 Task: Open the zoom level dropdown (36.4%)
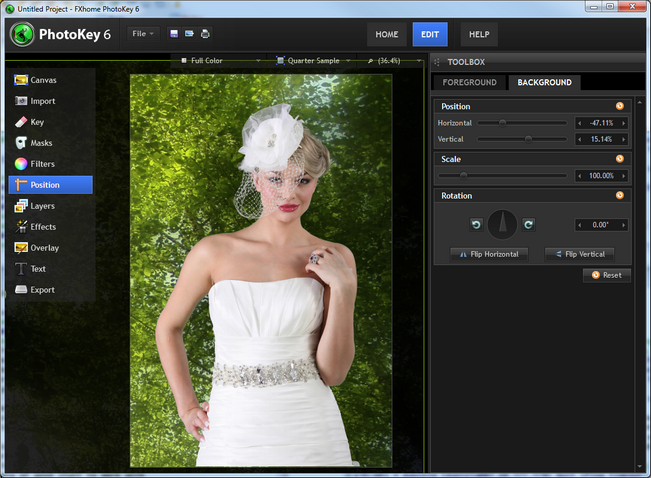(x=394, y=61)
